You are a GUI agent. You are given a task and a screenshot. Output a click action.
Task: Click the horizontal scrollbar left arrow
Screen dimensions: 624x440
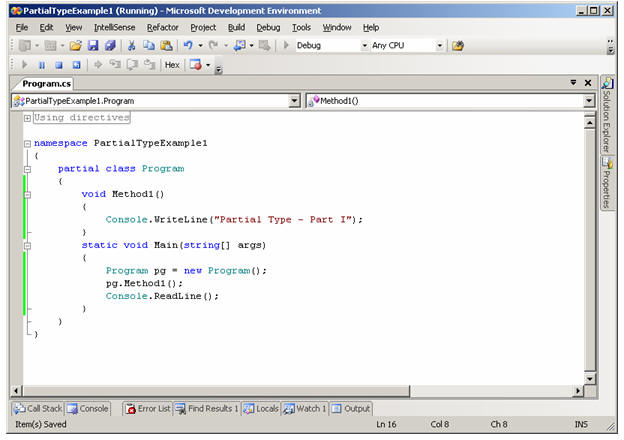(16, 391)
